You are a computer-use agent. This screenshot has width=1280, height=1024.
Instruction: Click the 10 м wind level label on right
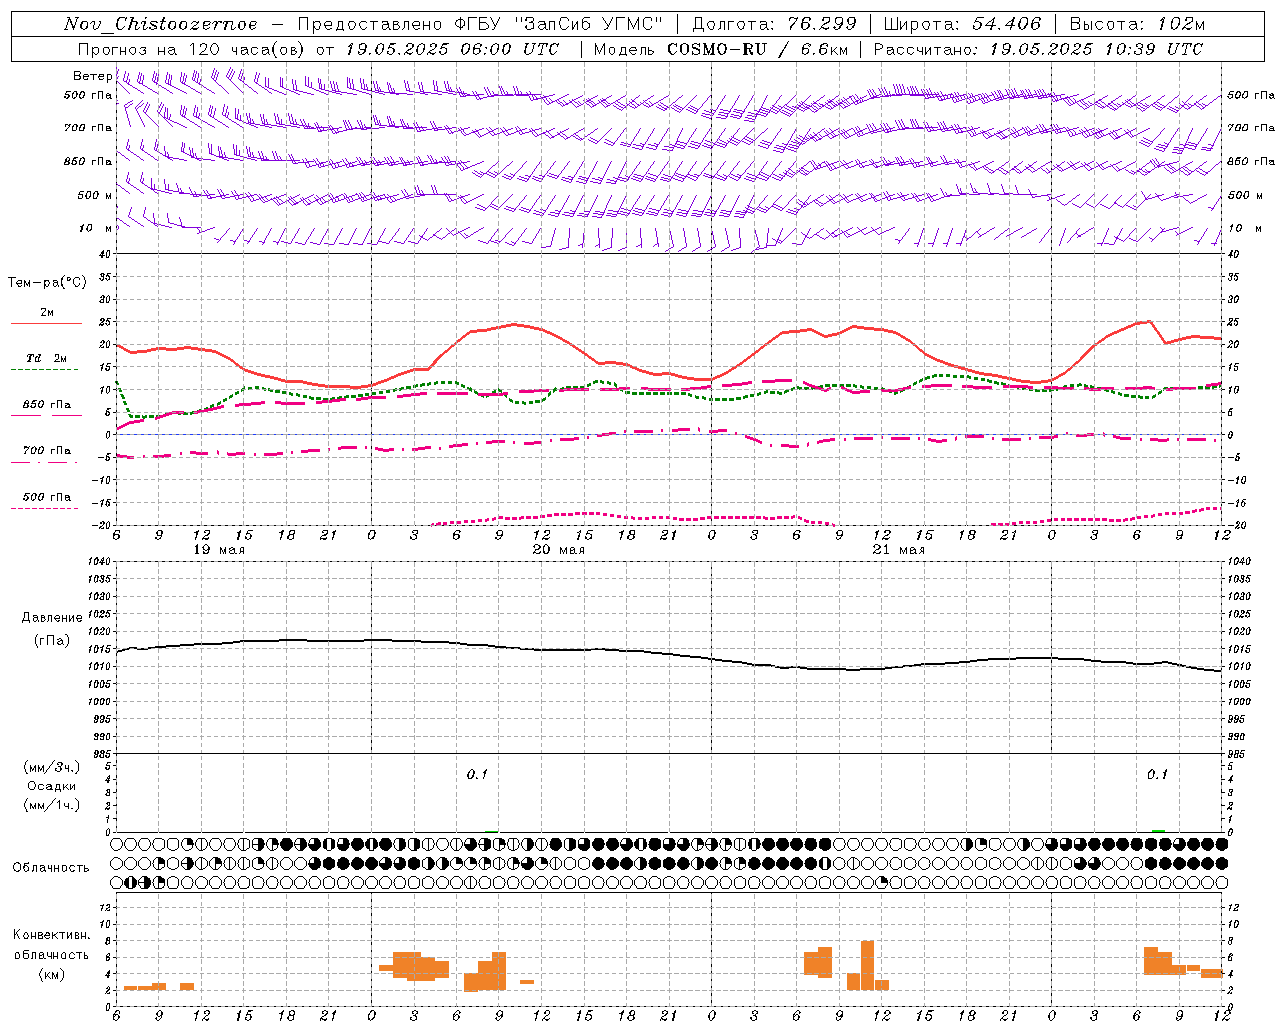pyautogui.click(x=1244, y=228)
